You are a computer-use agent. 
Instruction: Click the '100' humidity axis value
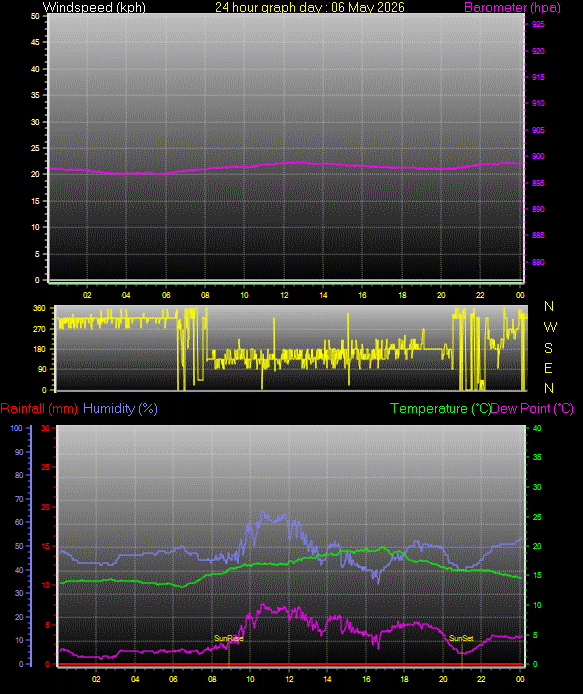pos(16,428)
